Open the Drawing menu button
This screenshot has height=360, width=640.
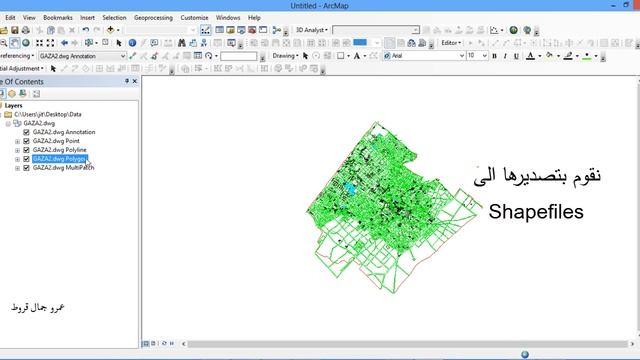coord(285,56)
